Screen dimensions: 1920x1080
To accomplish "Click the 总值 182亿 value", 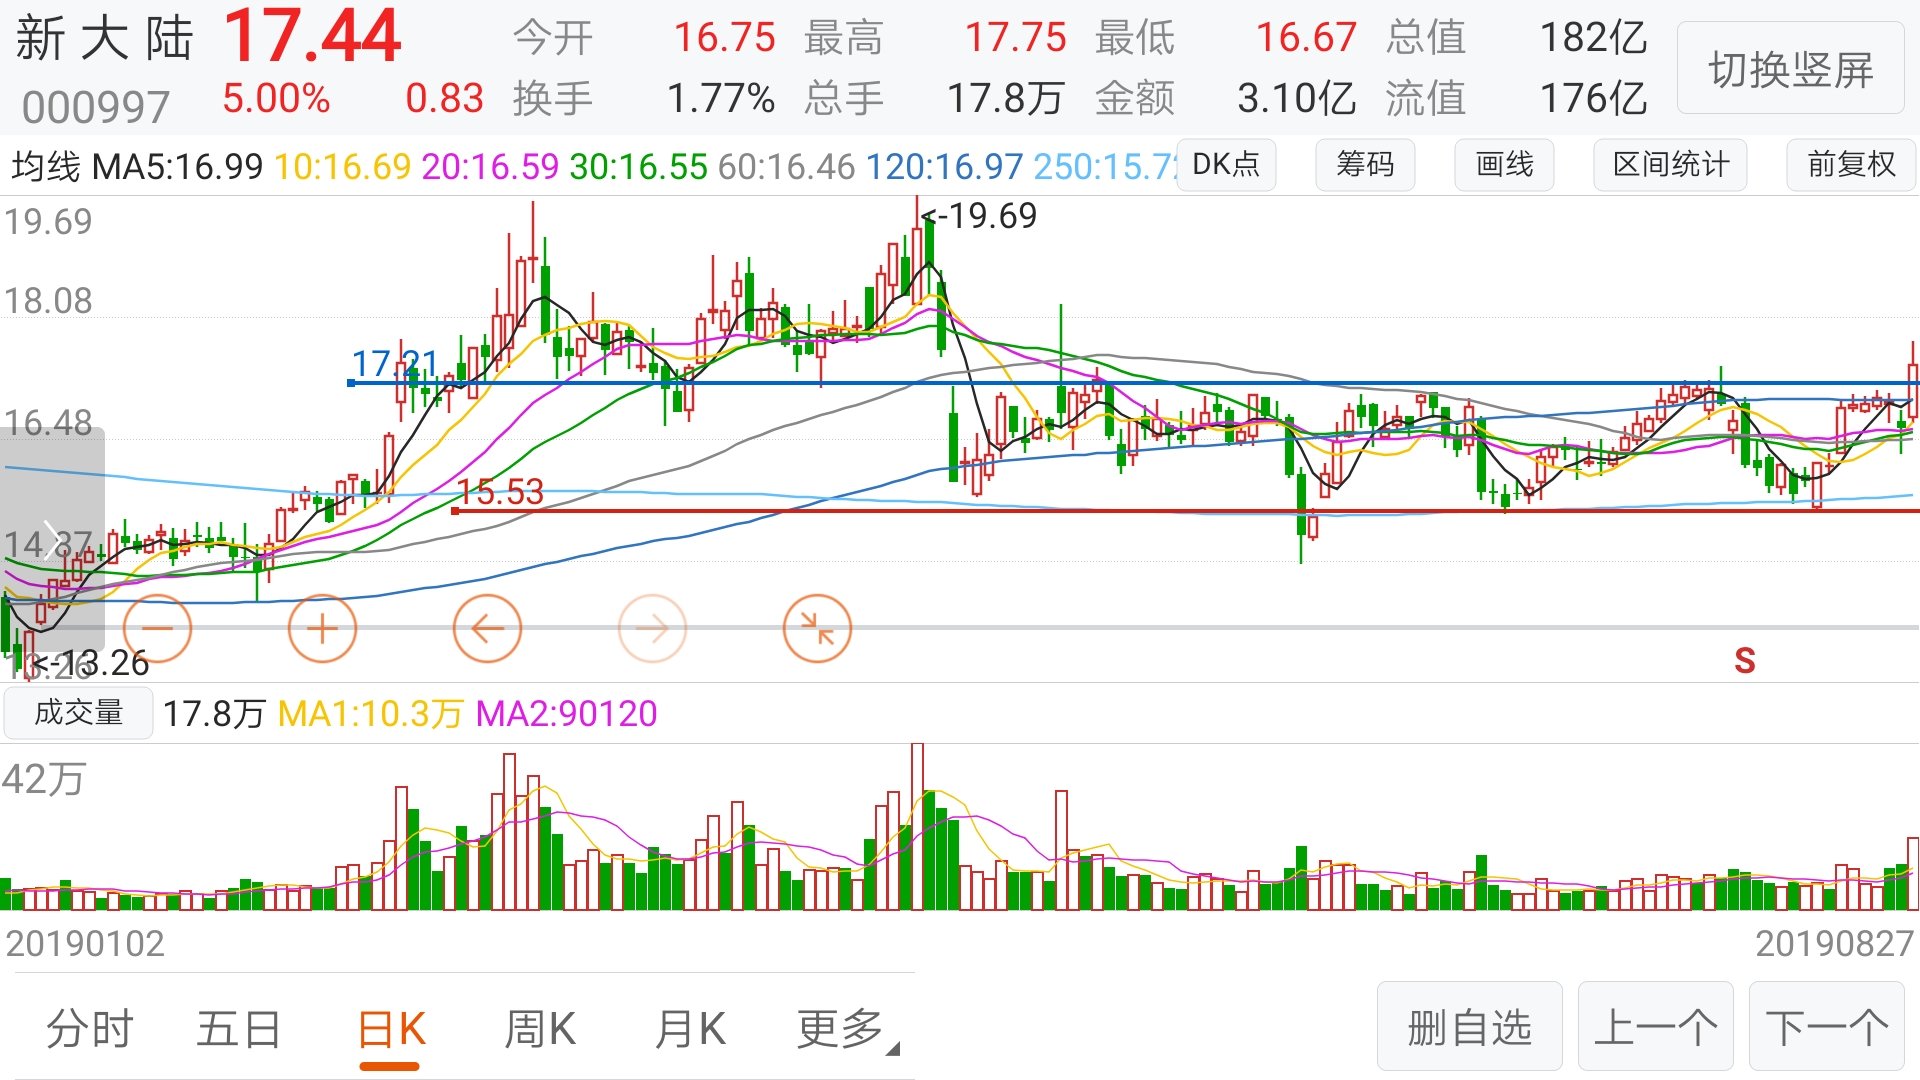I will click(x=1593, y=38).
